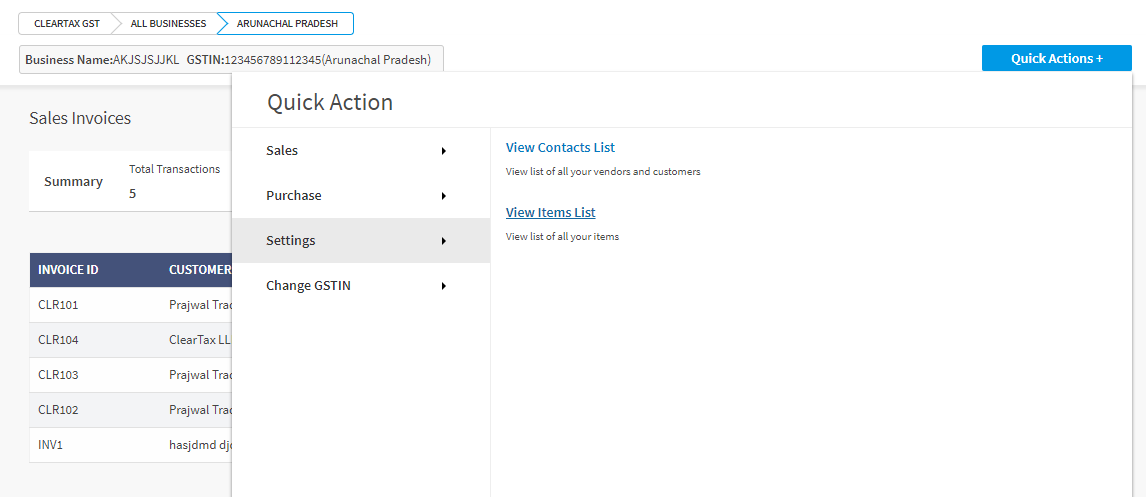Open the Quick Actions + button
Image resolution: width=1146 pixels, height=497 pixels.
(1056, 58)
